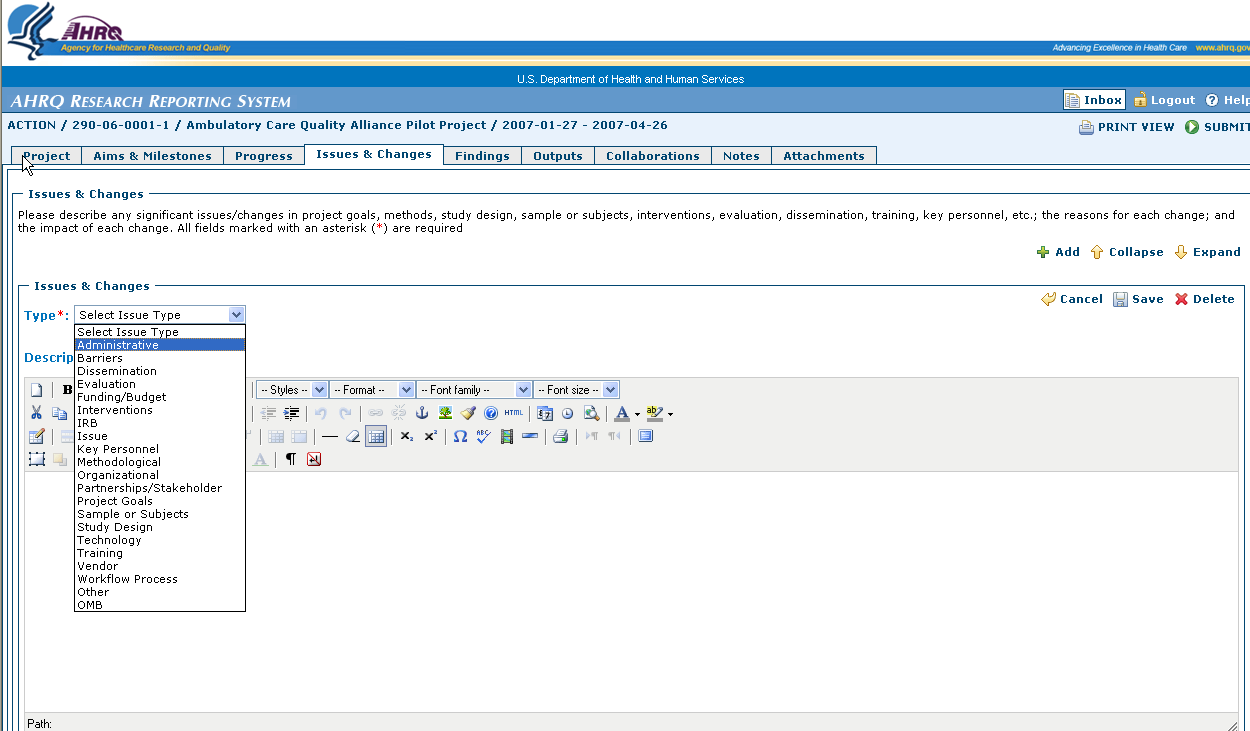Insert an anchor using anchor icon
This screenshot has width=1250, height=731.
(422, 413)
